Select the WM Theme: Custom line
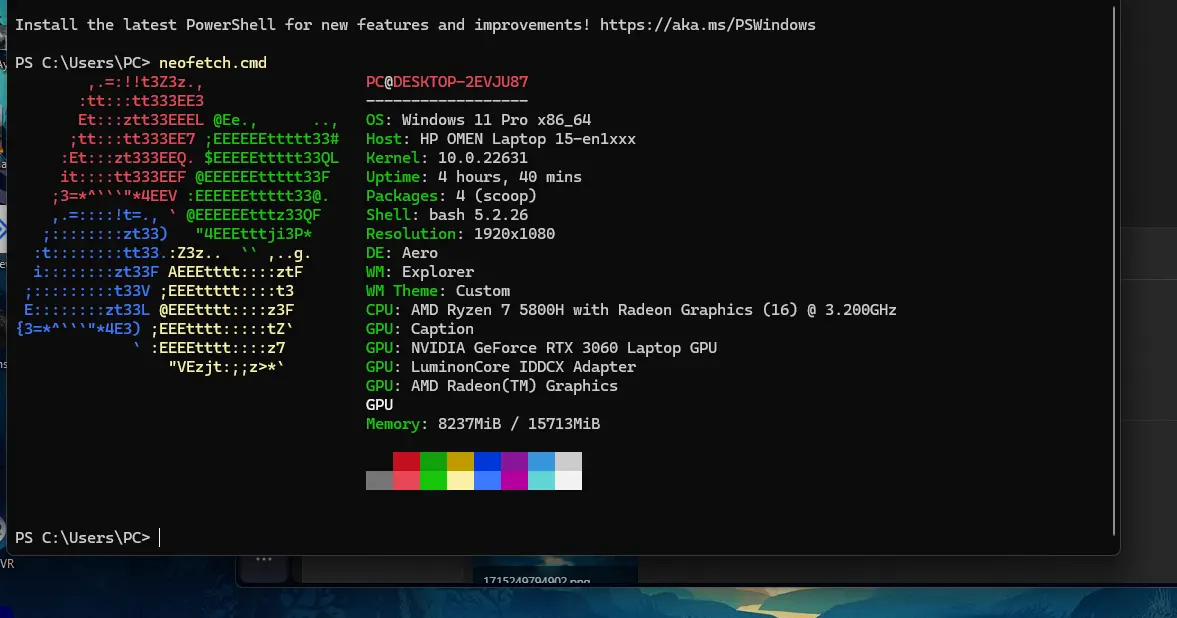Screen dimensions: 1177x618 click(438, 291)
